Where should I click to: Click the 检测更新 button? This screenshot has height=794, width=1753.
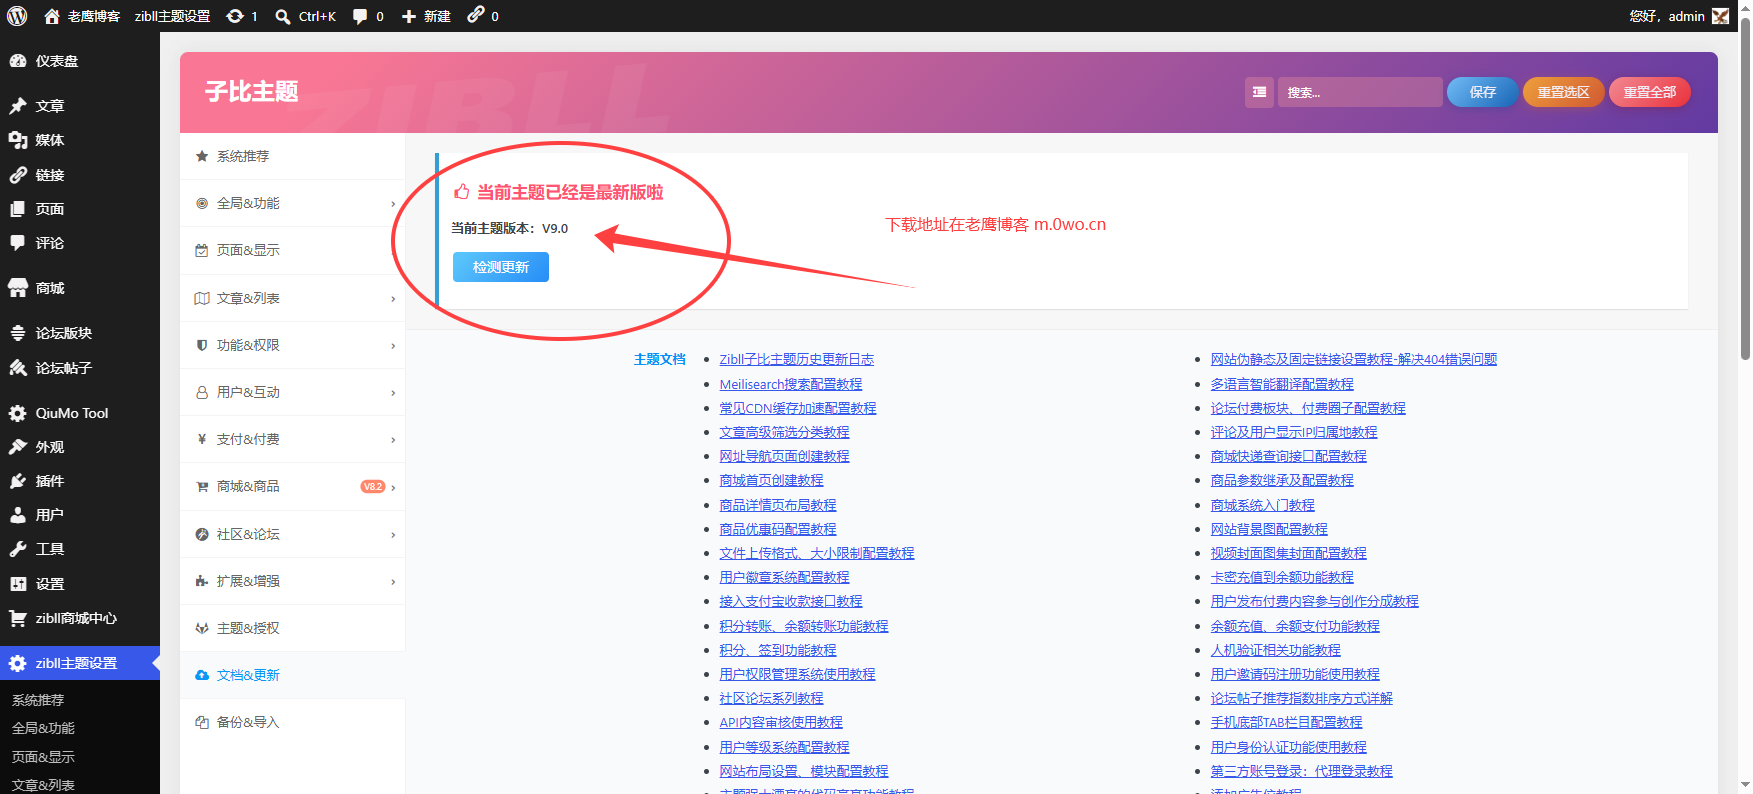click(x=500, y=267)
